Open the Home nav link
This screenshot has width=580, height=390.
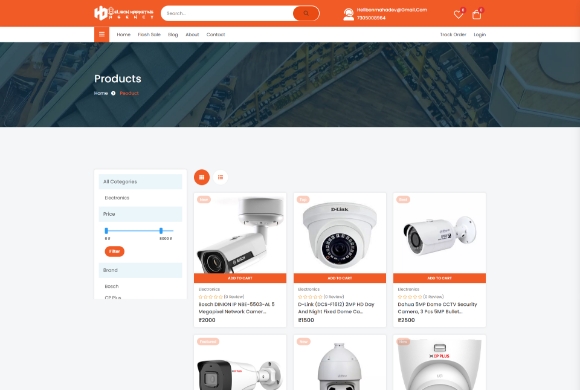click(x=124, y=34)
